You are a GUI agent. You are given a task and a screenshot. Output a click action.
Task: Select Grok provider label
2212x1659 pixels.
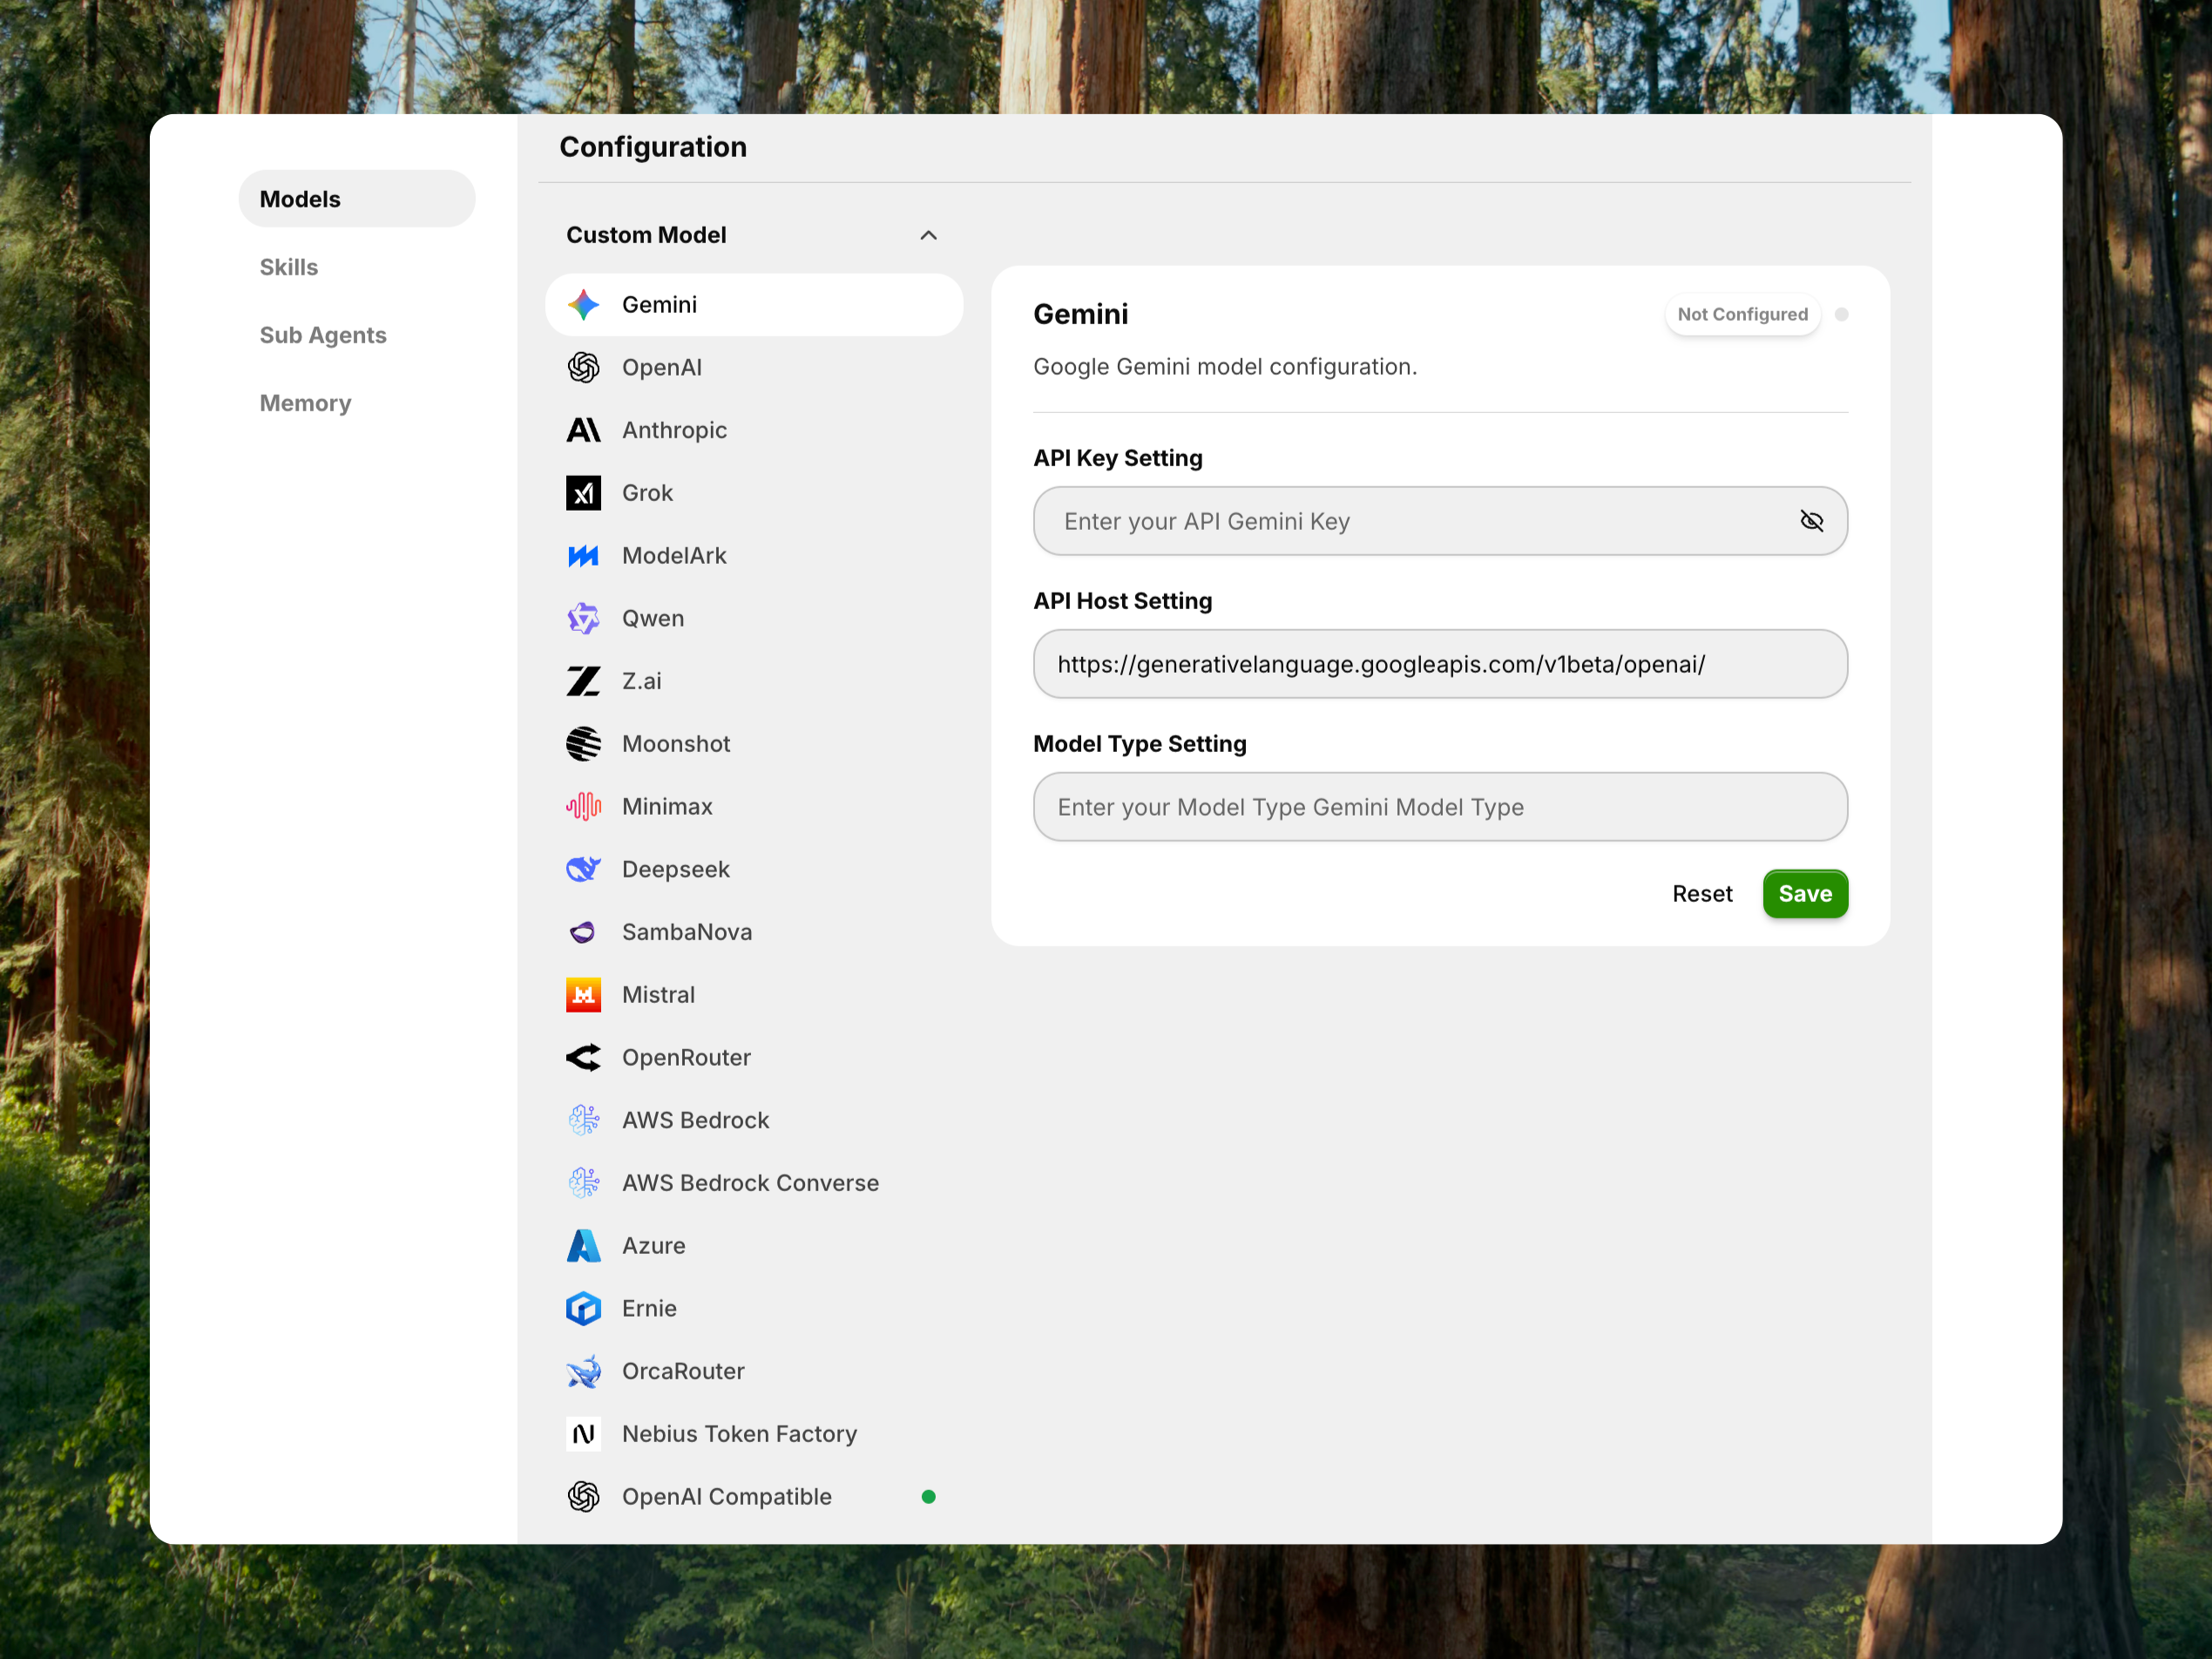pyautogui.click(x=647, y=493)
